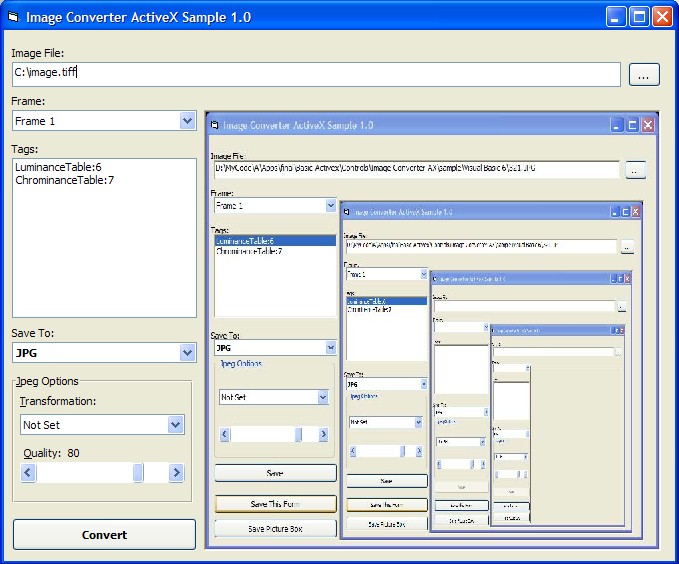679x564 pixels.
Task: Click the Quality: 80 label
Action: 51,453
